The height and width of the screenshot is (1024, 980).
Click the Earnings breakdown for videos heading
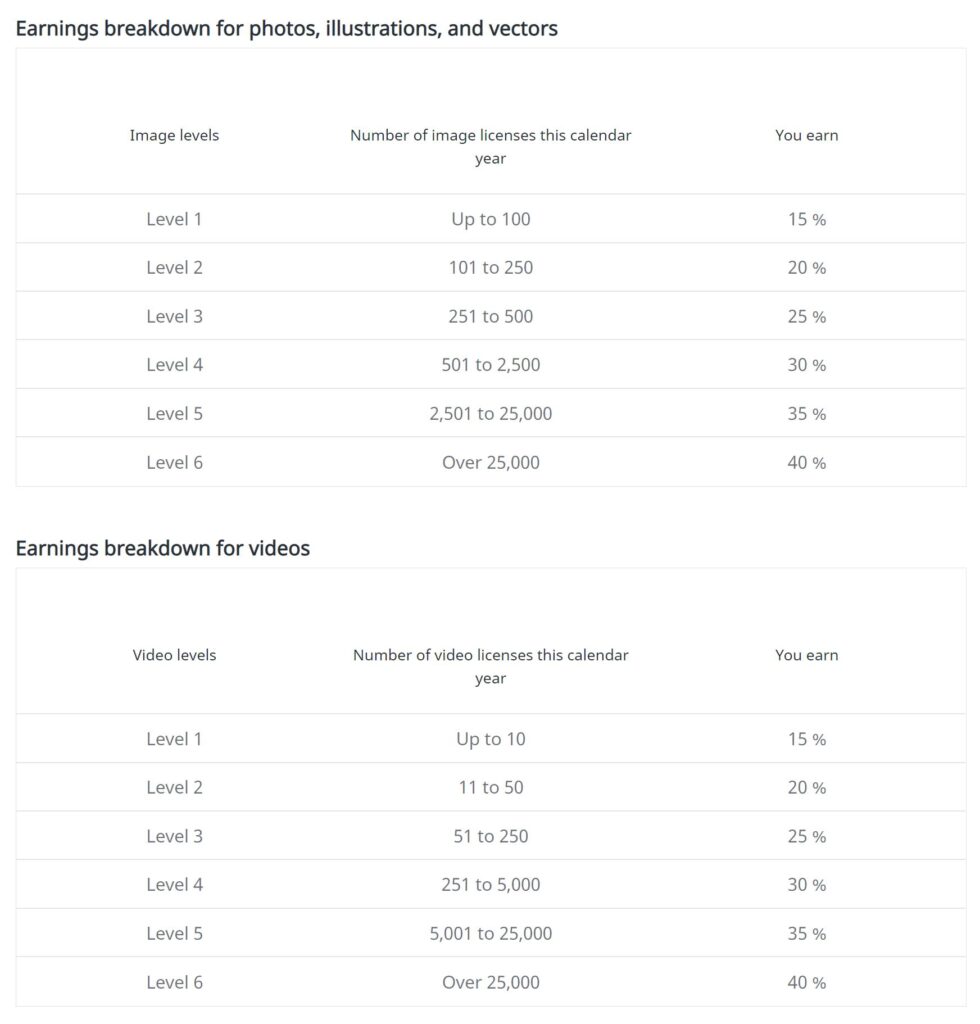[x=163, y=548]
